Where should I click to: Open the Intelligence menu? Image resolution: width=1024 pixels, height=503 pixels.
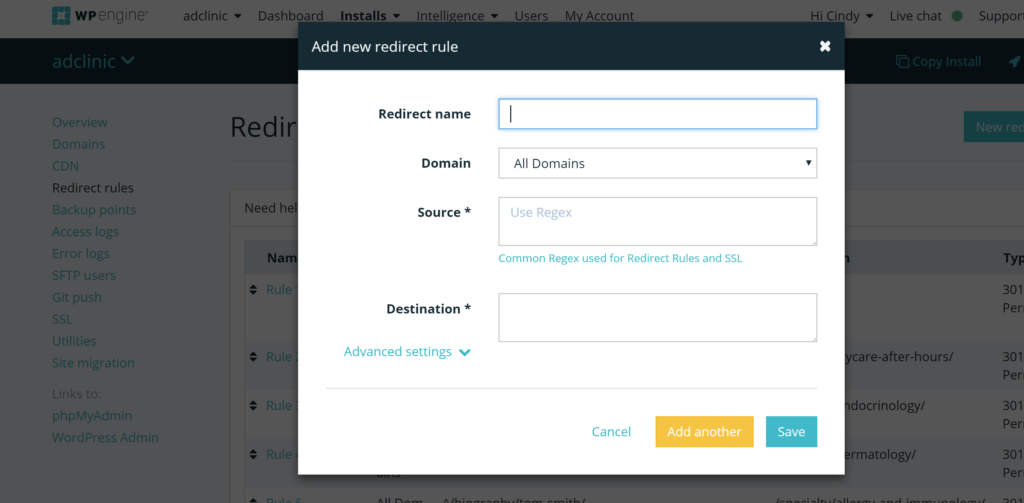pos(457,16)
